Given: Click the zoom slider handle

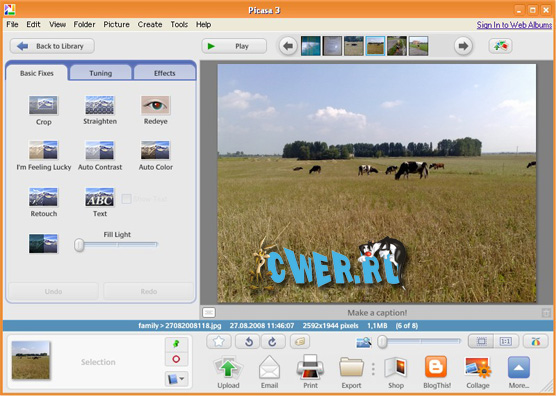Looking at the screenshot, I should (x=382, y=342).
